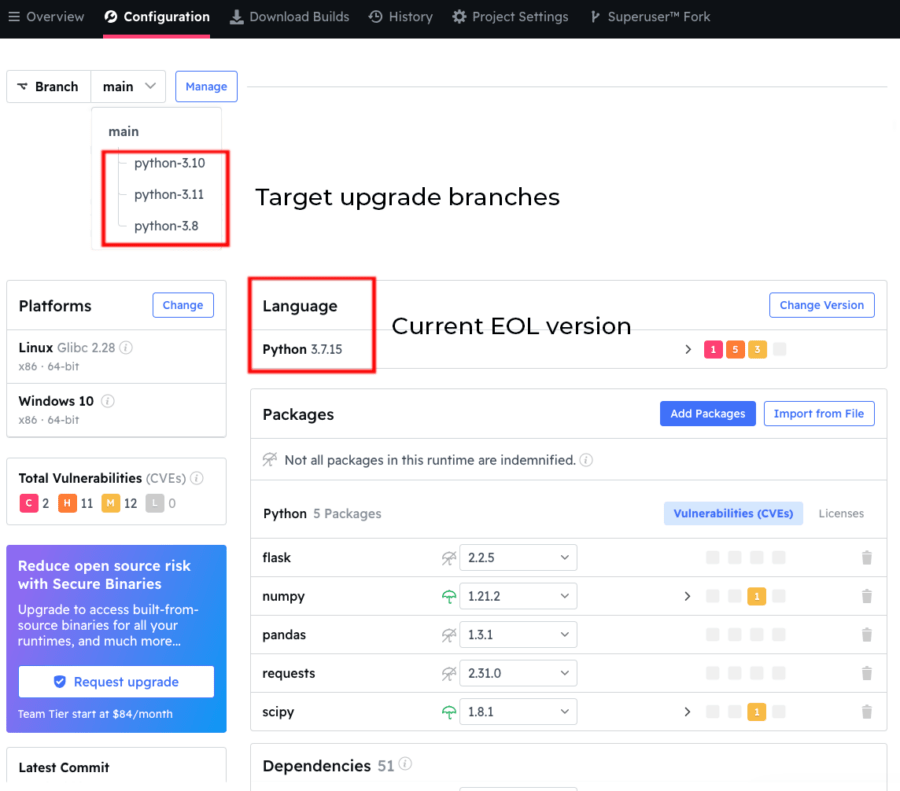The image size is (900, 791).
Task: Click the Add Packages button
Action: (x=707, y=414)
